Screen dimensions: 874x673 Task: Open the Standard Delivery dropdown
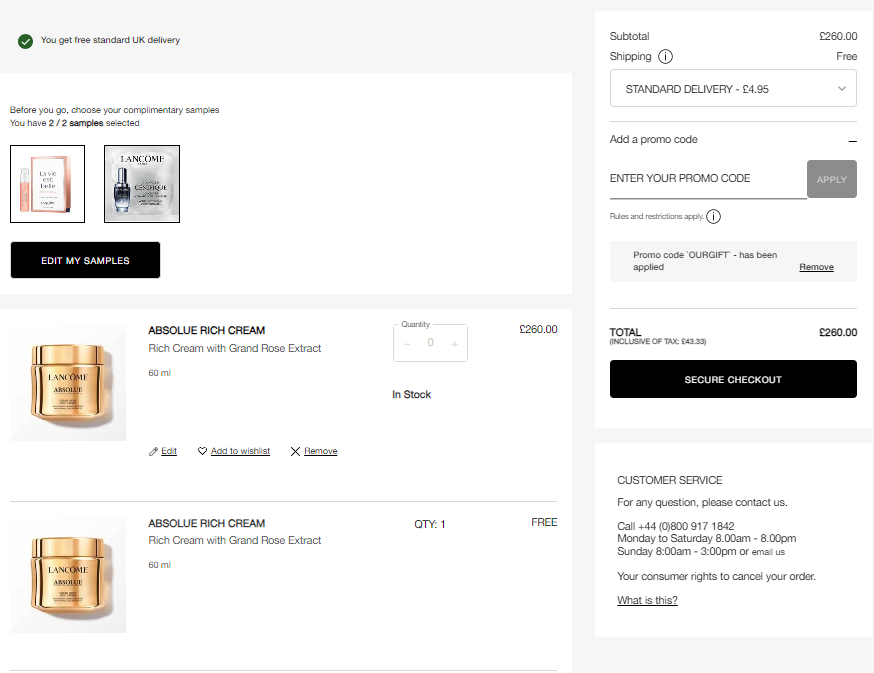tap(733, 89)
